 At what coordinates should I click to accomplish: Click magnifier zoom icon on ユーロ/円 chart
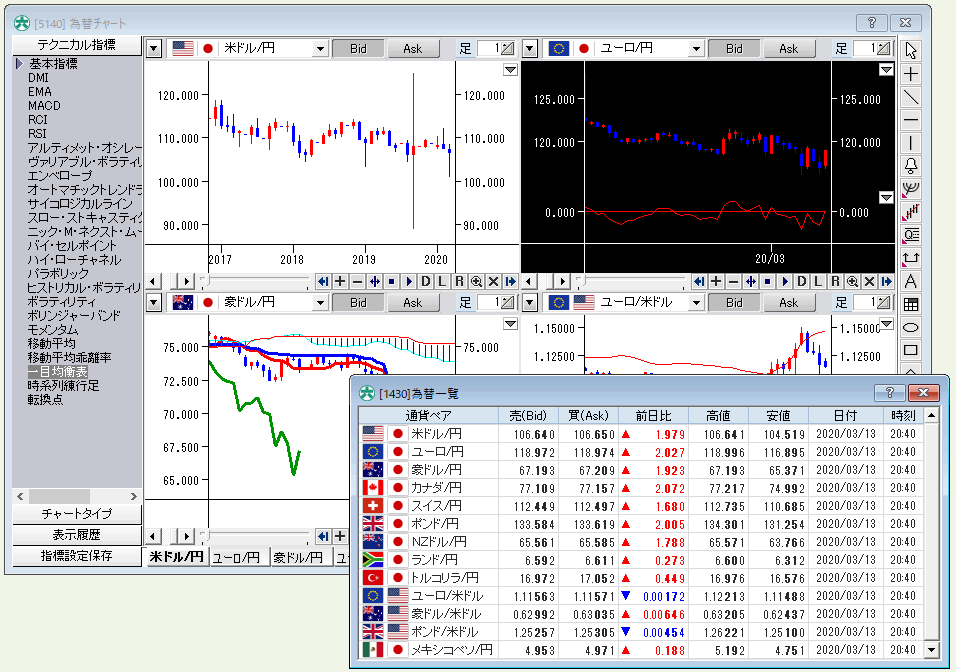(x=853, y=281)
